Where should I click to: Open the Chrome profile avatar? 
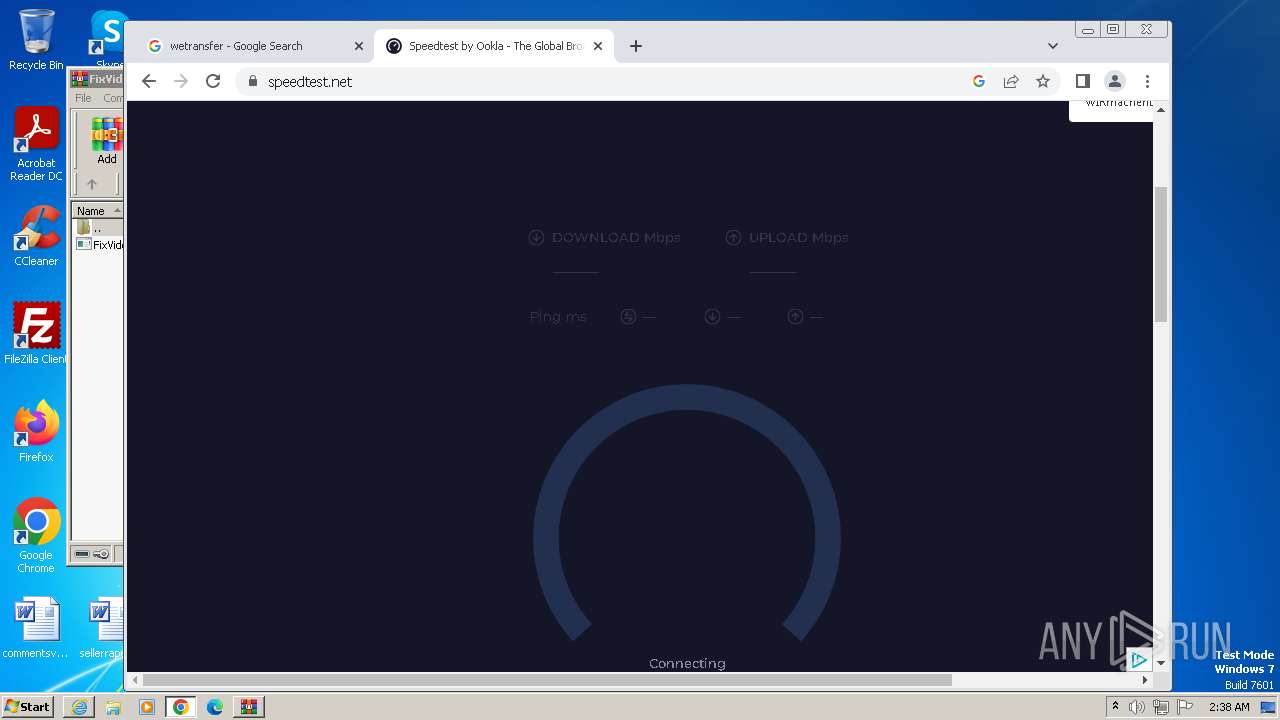[1115, 82]
